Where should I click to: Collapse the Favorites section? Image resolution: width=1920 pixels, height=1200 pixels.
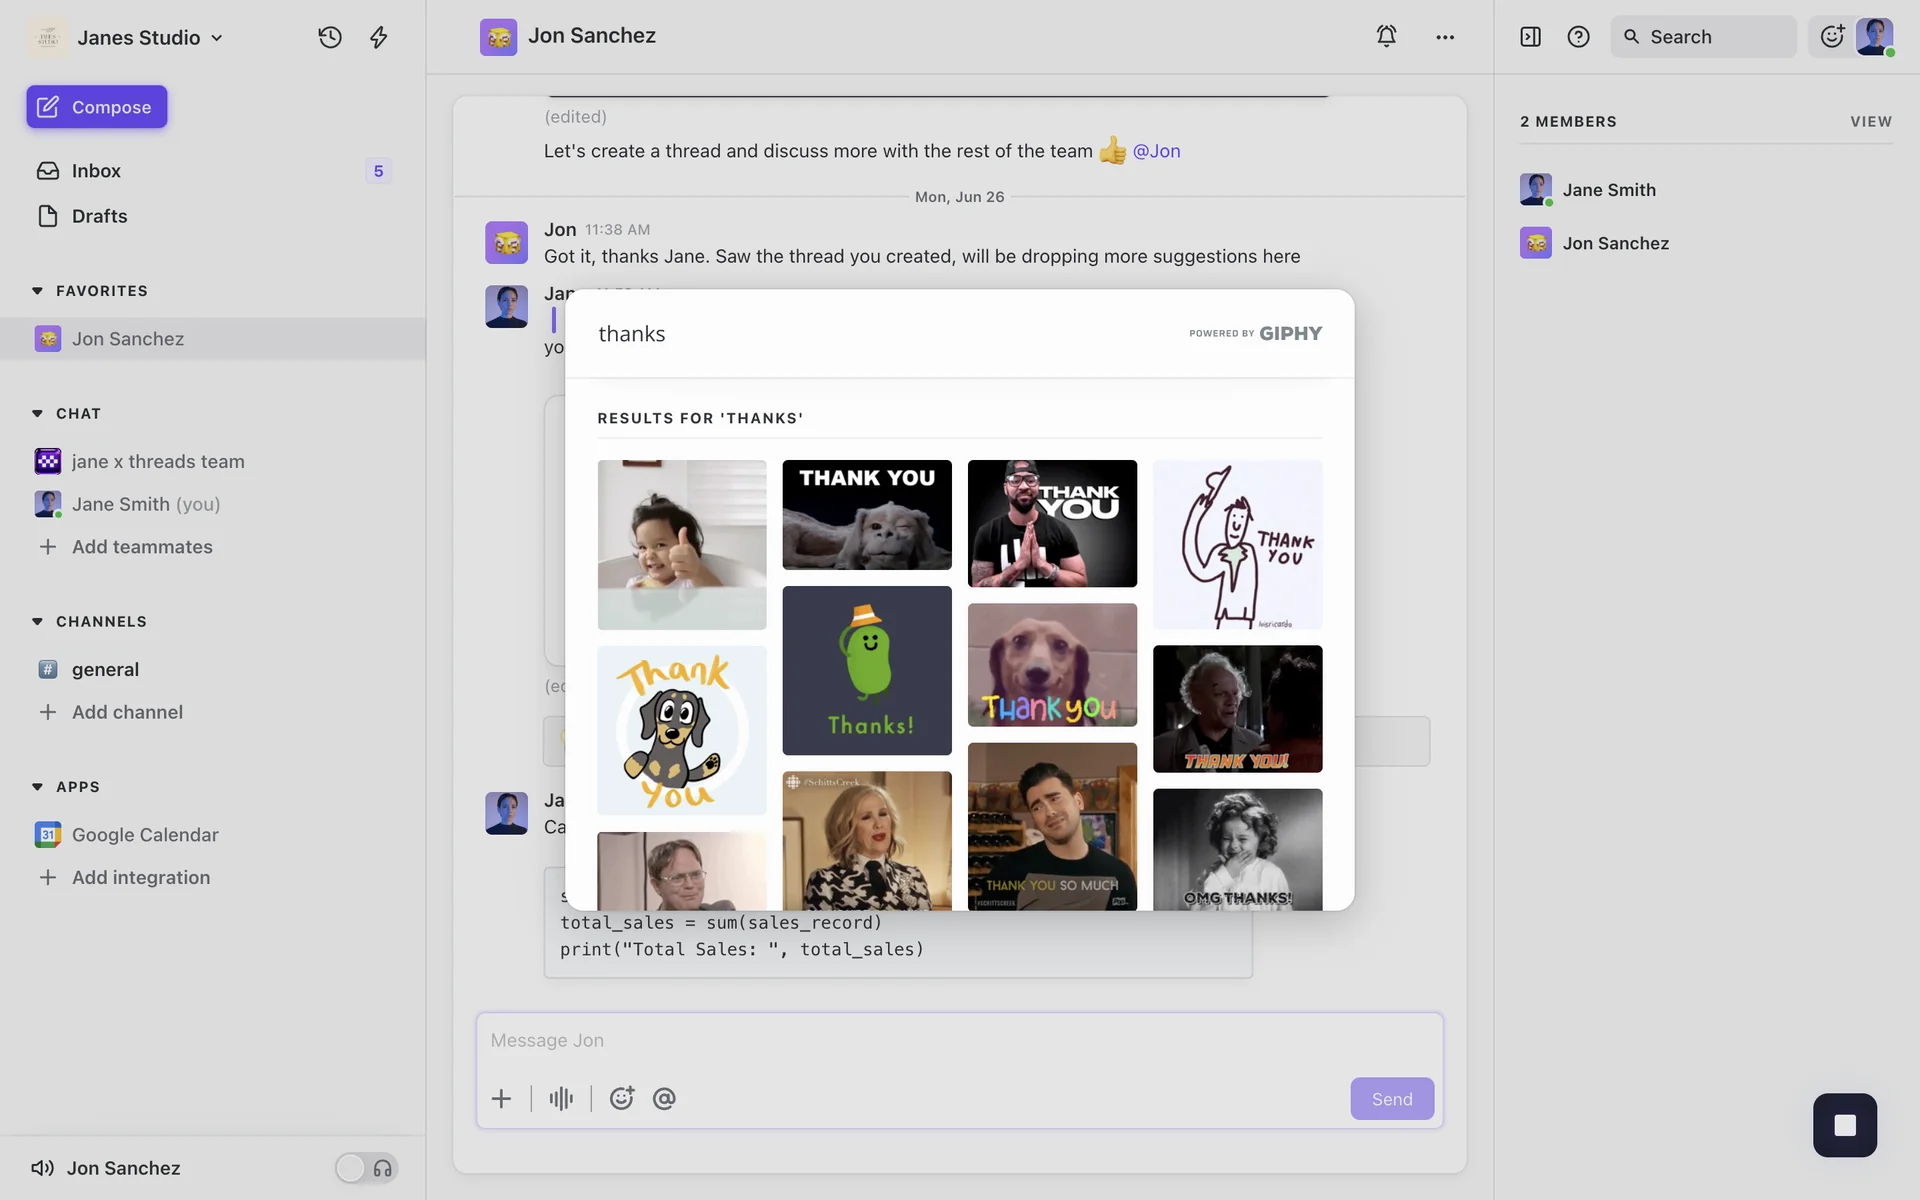tap(38, 291)
